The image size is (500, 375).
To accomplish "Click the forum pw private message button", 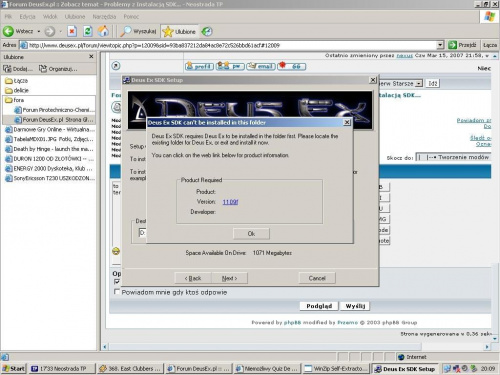I will point(230,66).
